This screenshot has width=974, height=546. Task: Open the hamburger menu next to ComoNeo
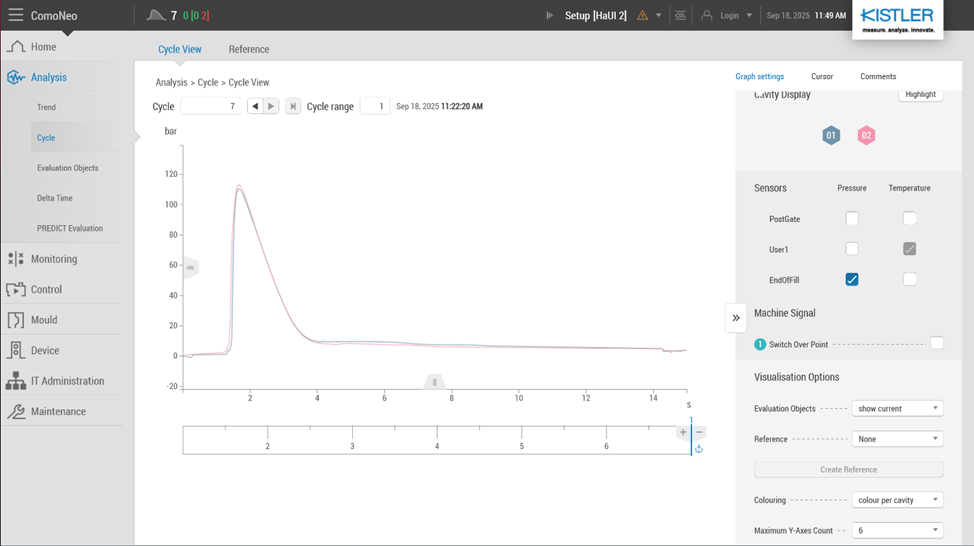16,15
